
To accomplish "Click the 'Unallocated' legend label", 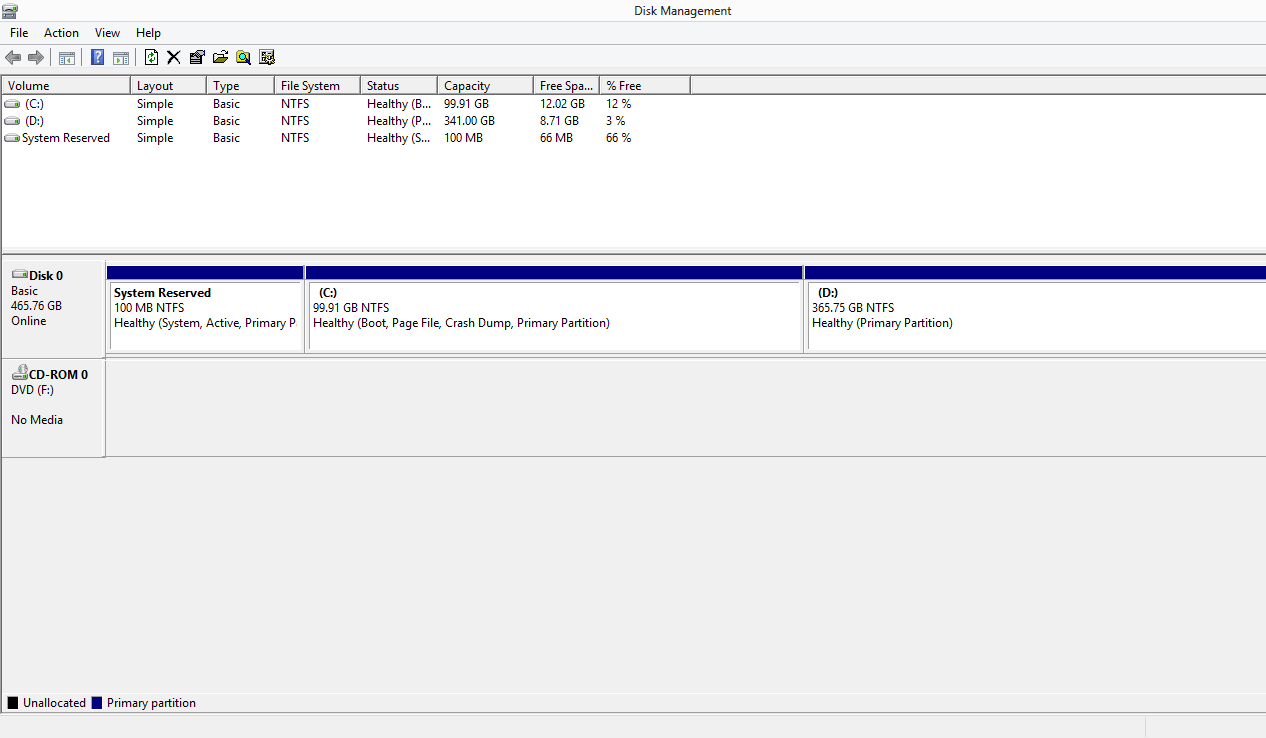I will tap(54, 703).
